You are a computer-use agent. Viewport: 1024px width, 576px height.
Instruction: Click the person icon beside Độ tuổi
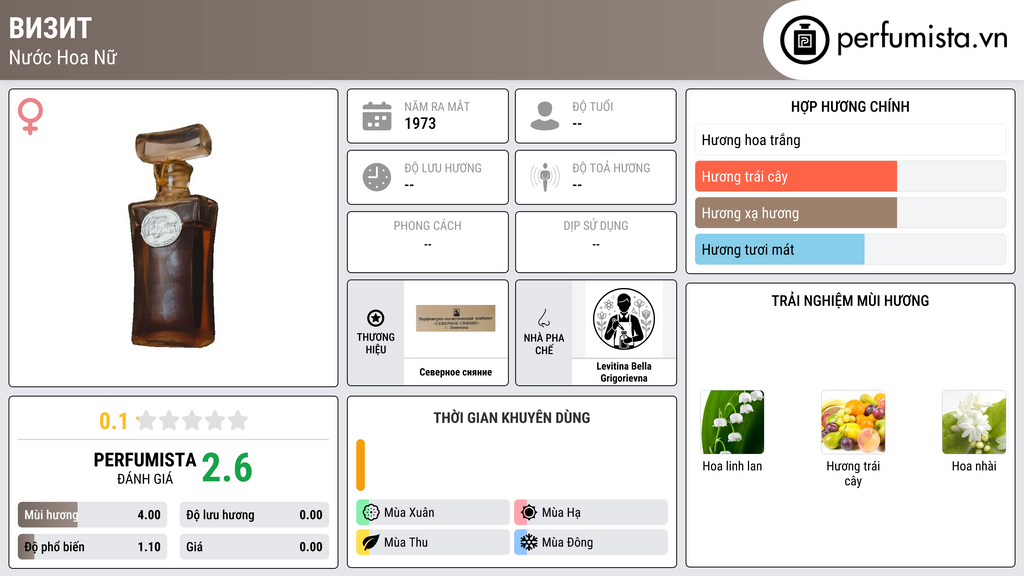[545, 116]
